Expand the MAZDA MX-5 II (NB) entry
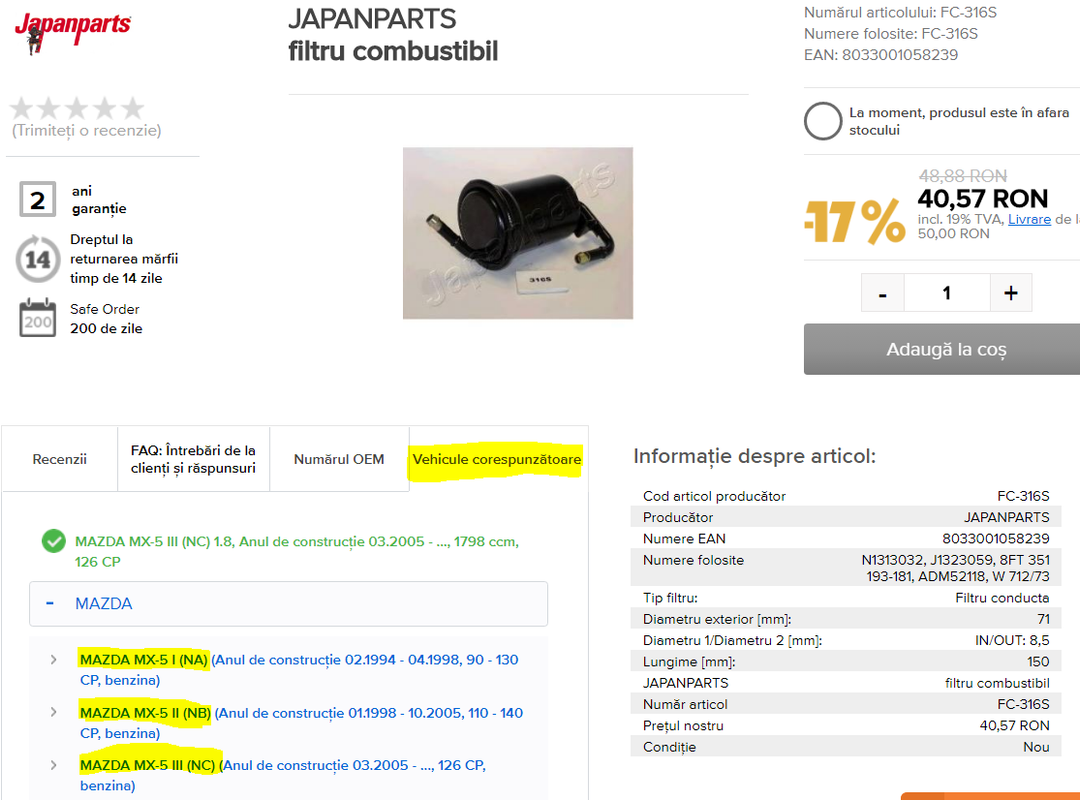Image resolution: width=1080 pixels, height=800 pixels. pos(54,712)
